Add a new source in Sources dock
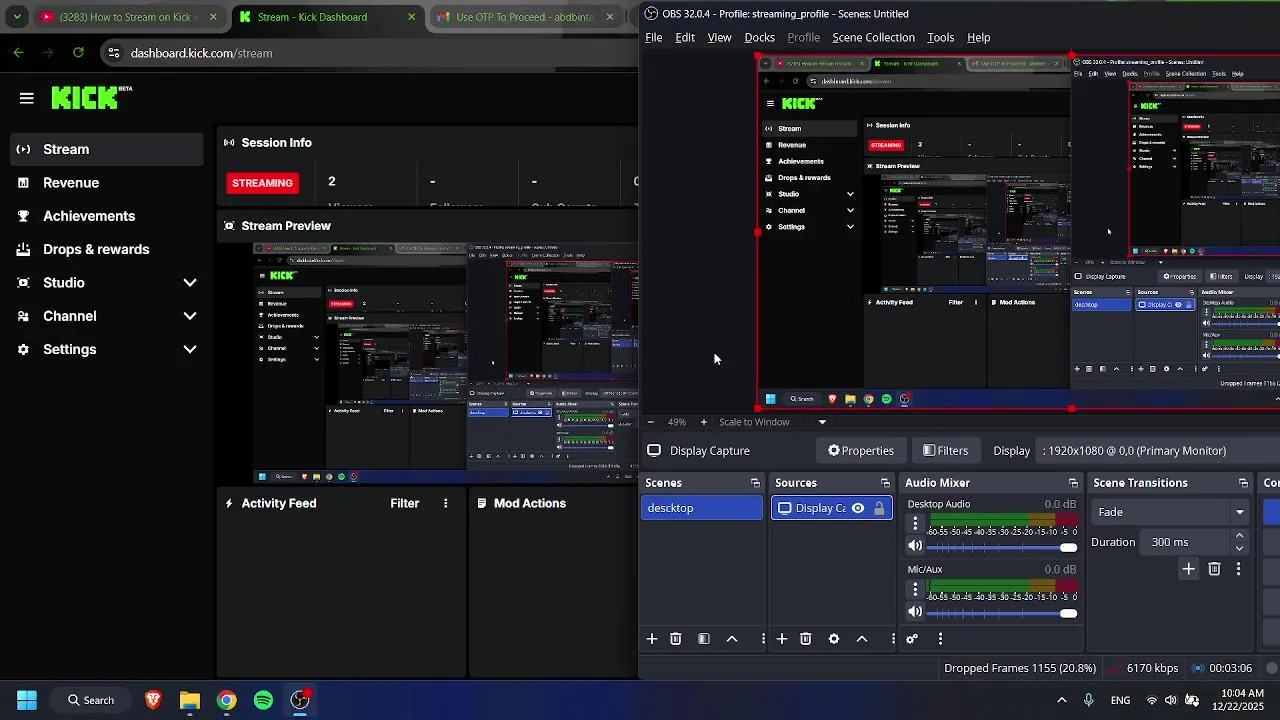The image size is (1280, 720). click(x=782, y=639)
